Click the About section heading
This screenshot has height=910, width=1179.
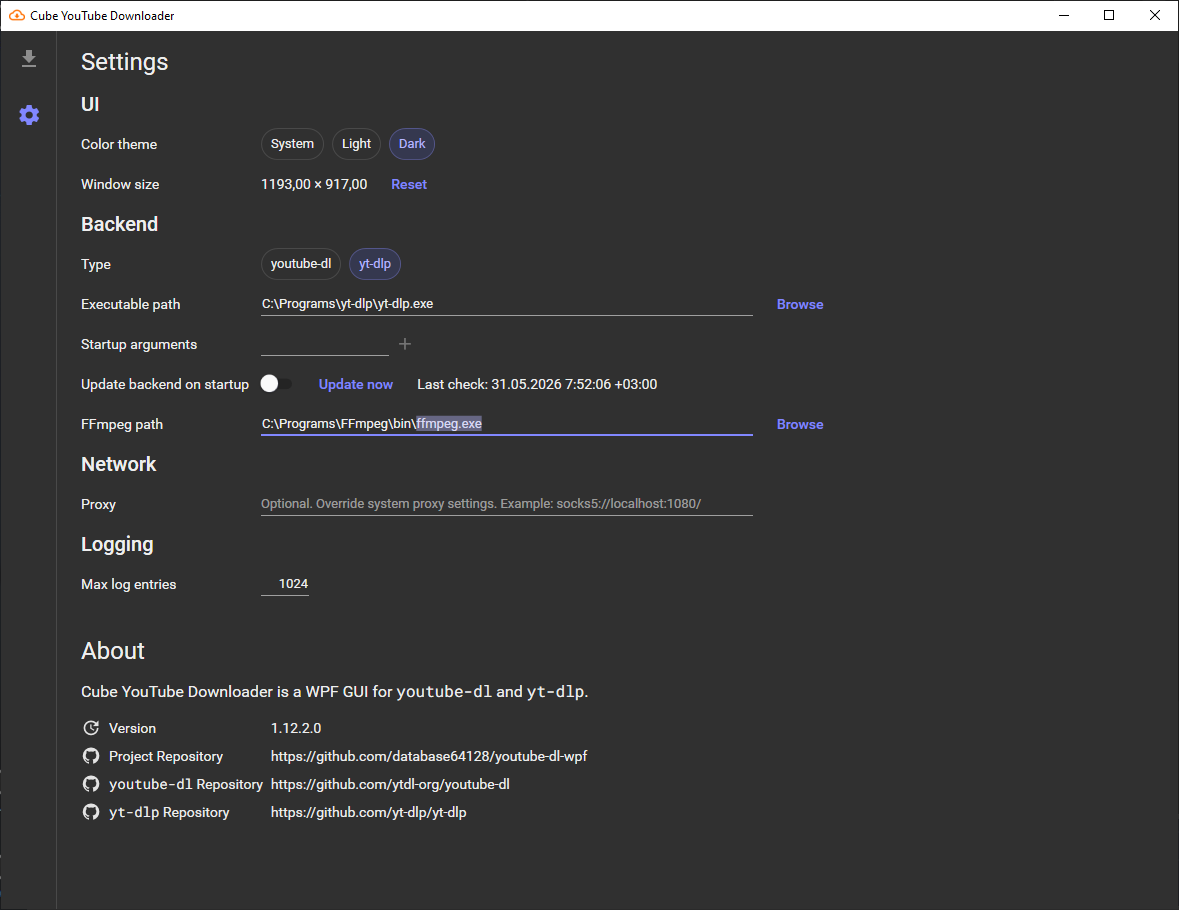(113, 651)
